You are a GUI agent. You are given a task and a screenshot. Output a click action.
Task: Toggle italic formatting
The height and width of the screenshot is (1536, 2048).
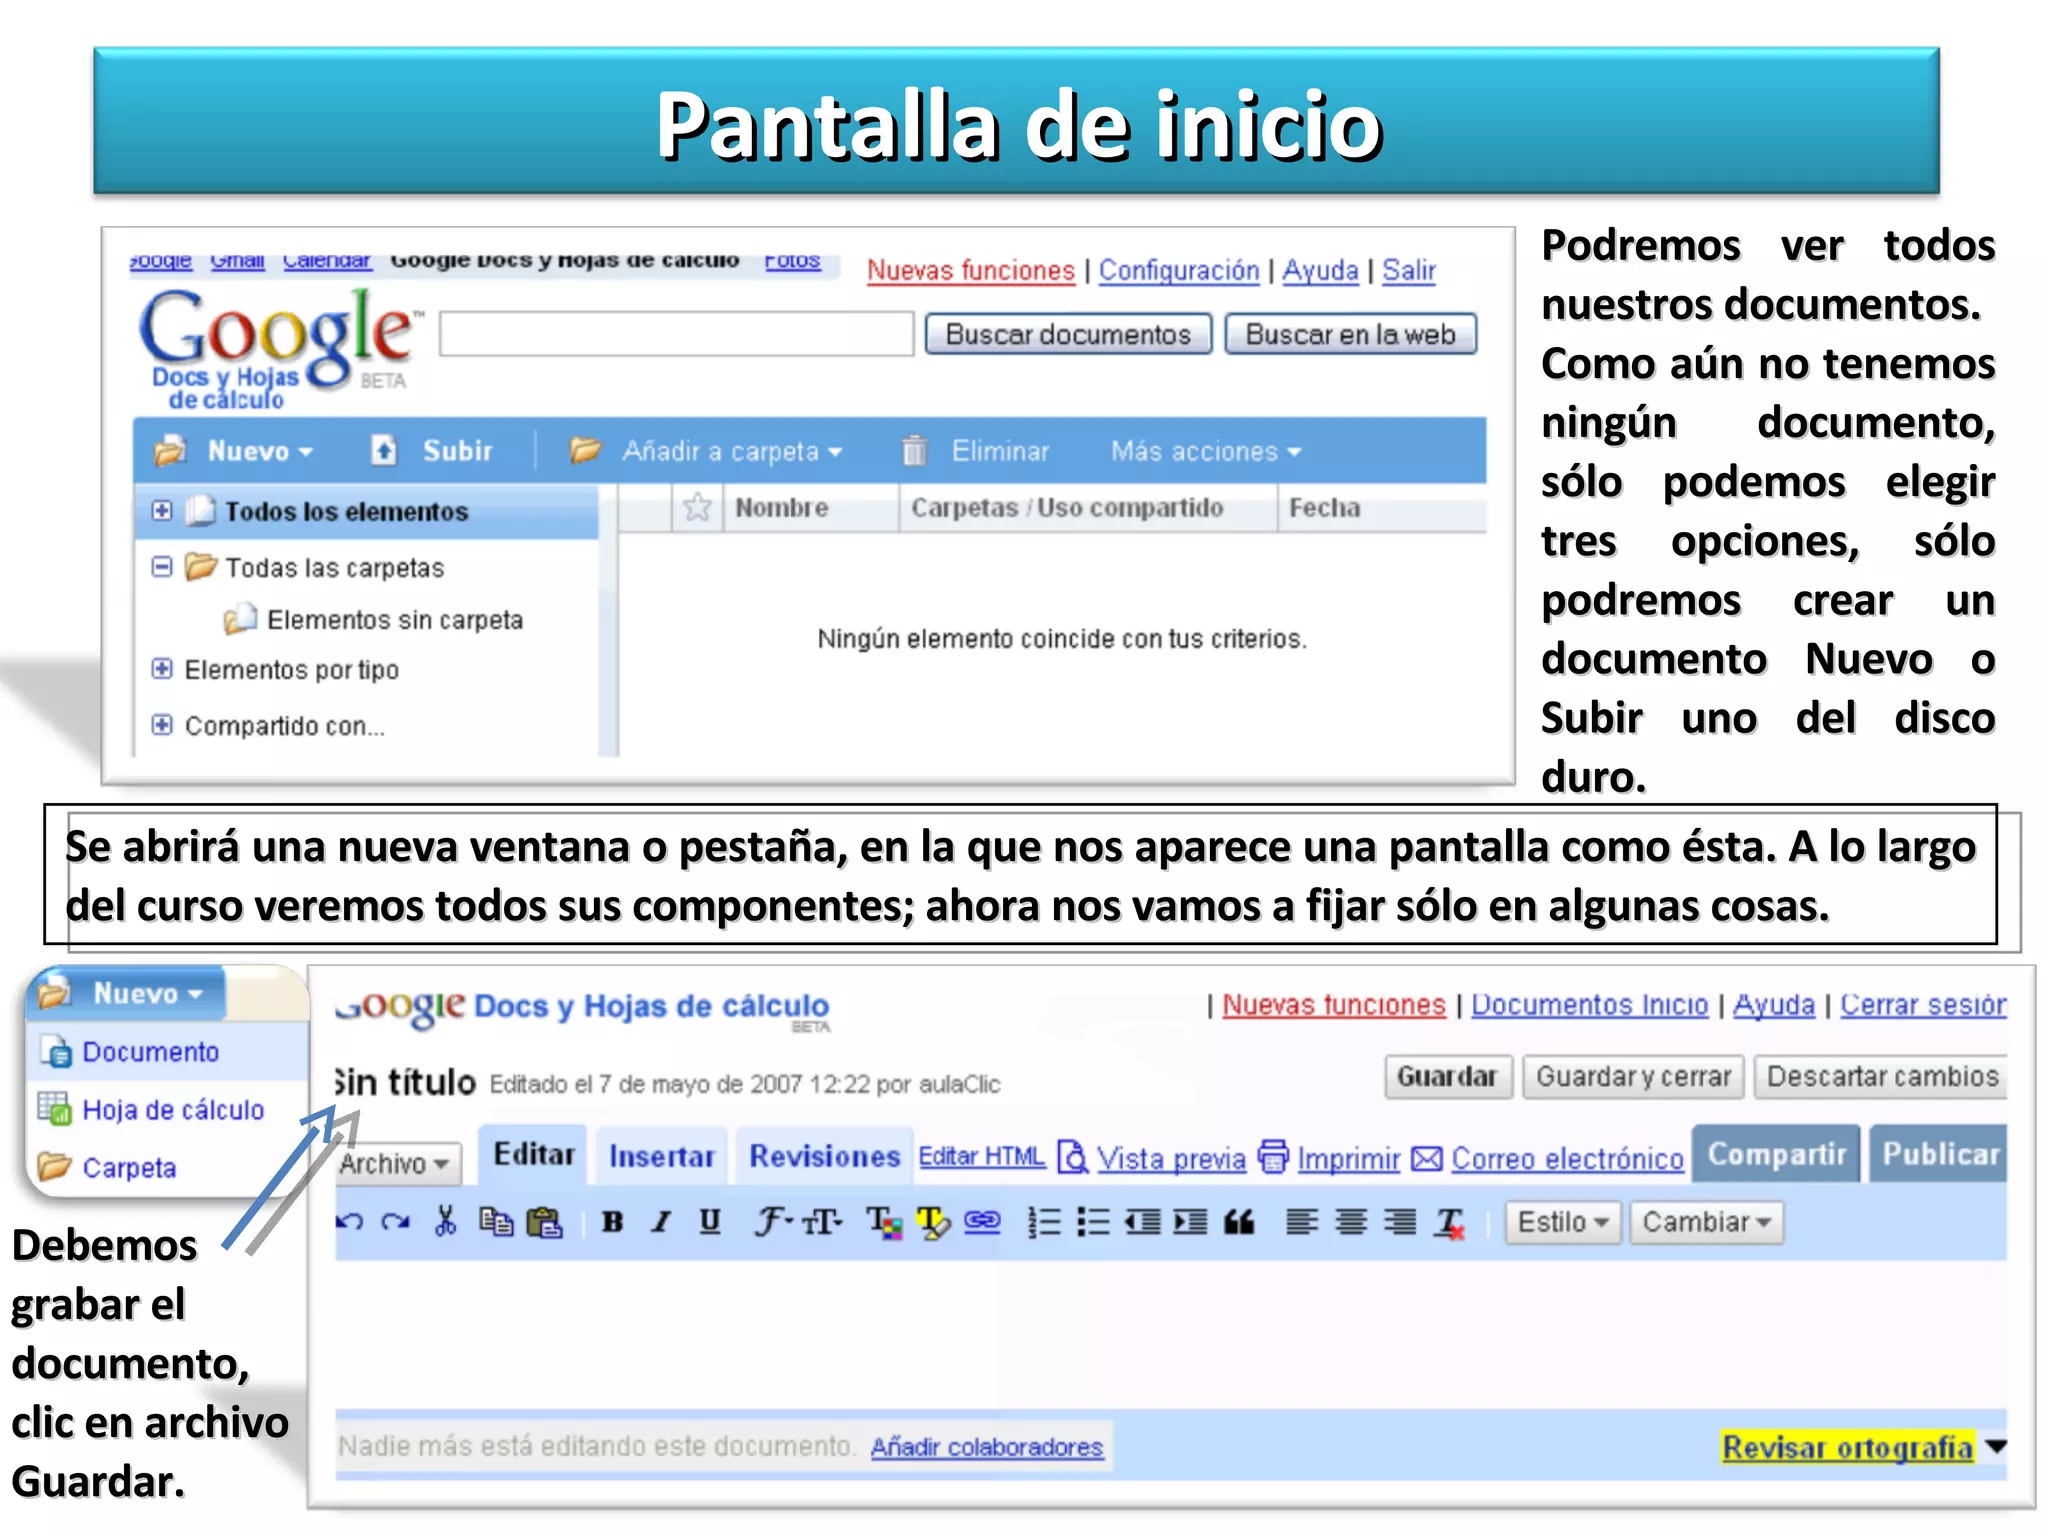[661, 1222]
